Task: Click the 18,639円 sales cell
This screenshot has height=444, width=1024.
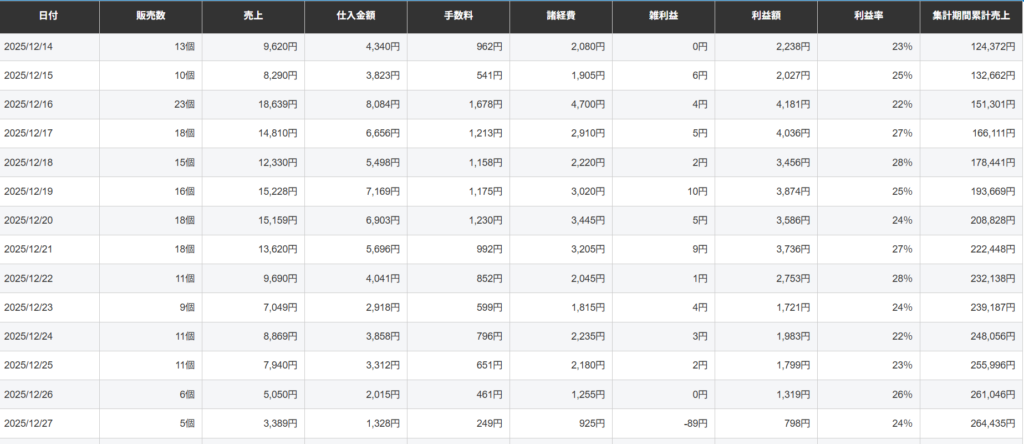Action: tap(275, 104)
